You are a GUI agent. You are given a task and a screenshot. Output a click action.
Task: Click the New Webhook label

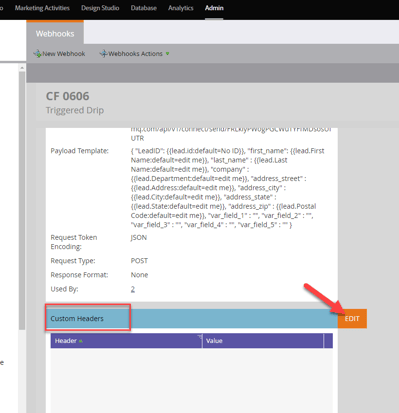click(64, 54)
